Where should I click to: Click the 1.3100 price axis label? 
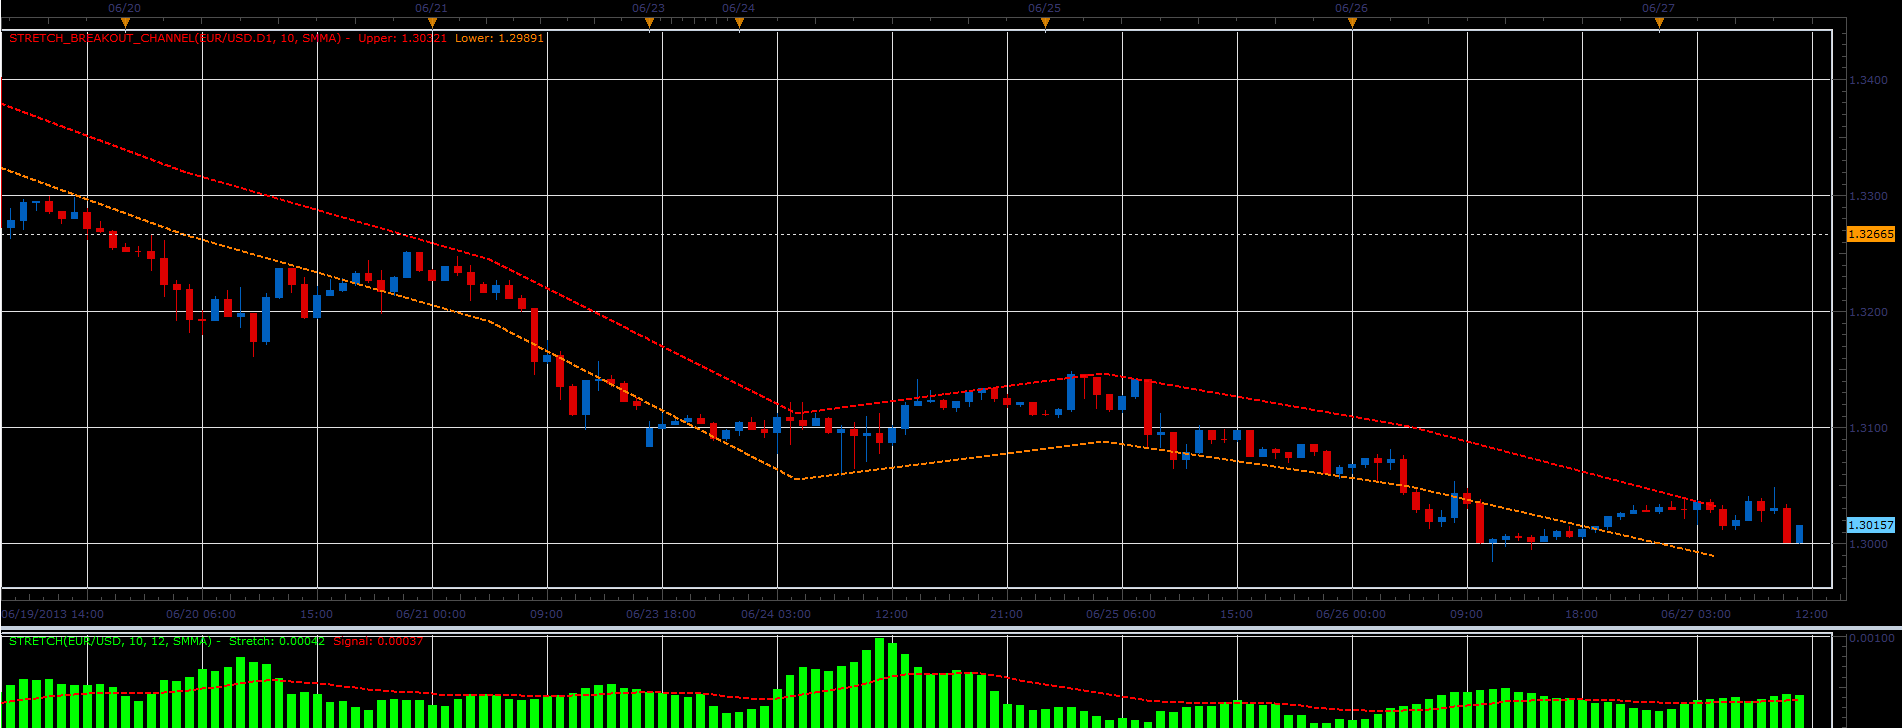(x=1869, y=428)
